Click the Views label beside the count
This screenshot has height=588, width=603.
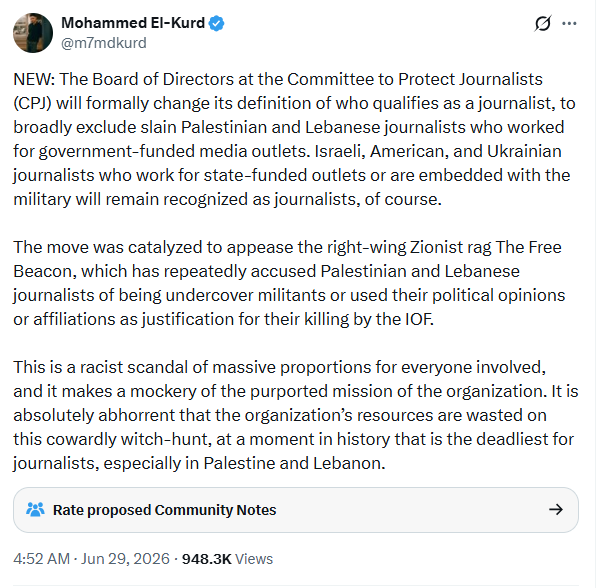(x=254, y=559)
